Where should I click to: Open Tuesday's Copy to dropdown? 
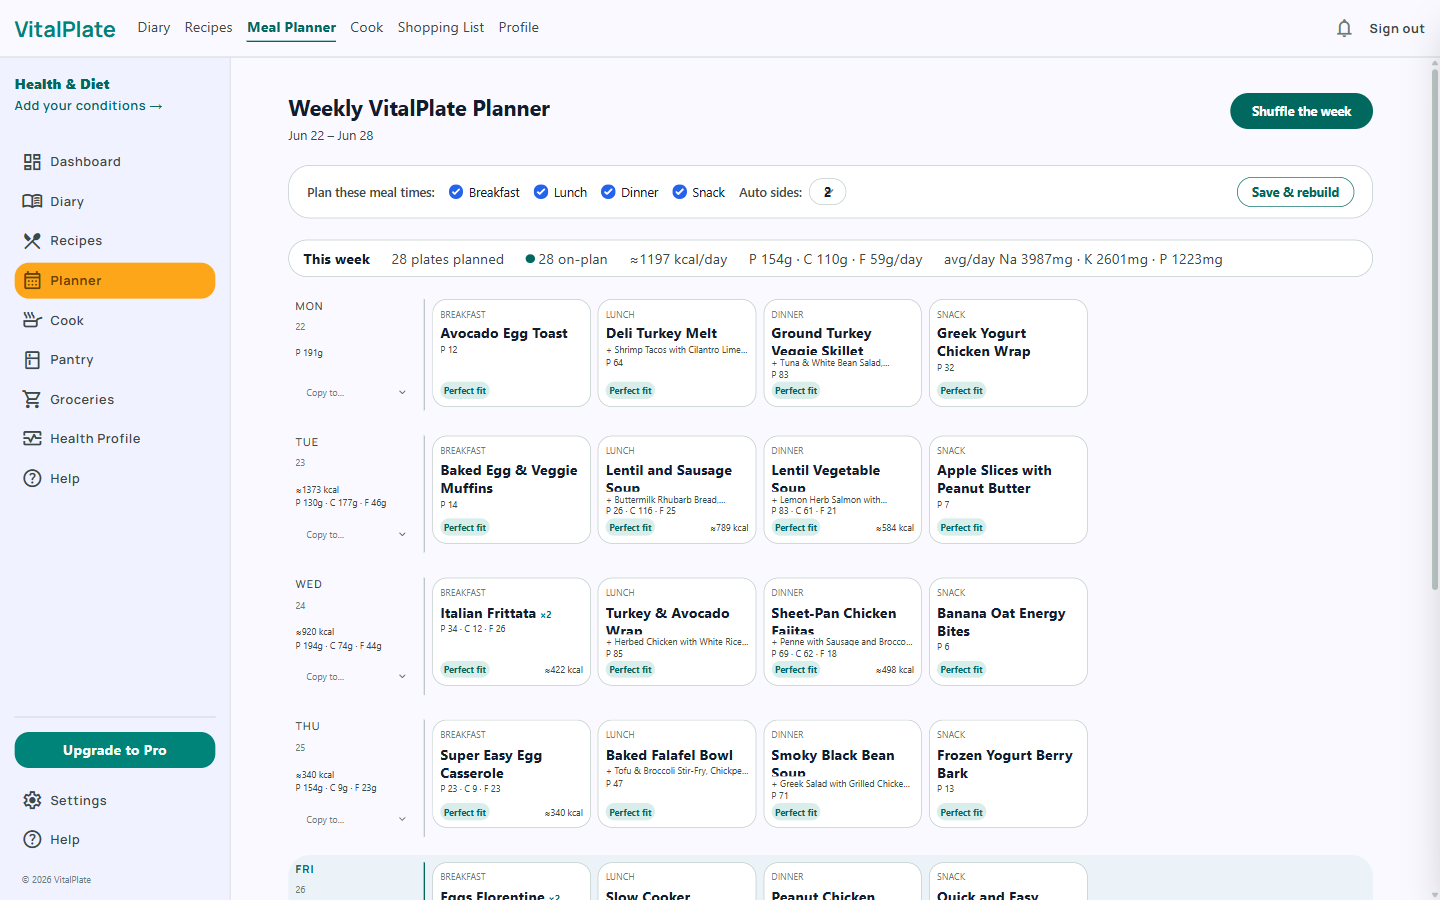pos(355,535)
